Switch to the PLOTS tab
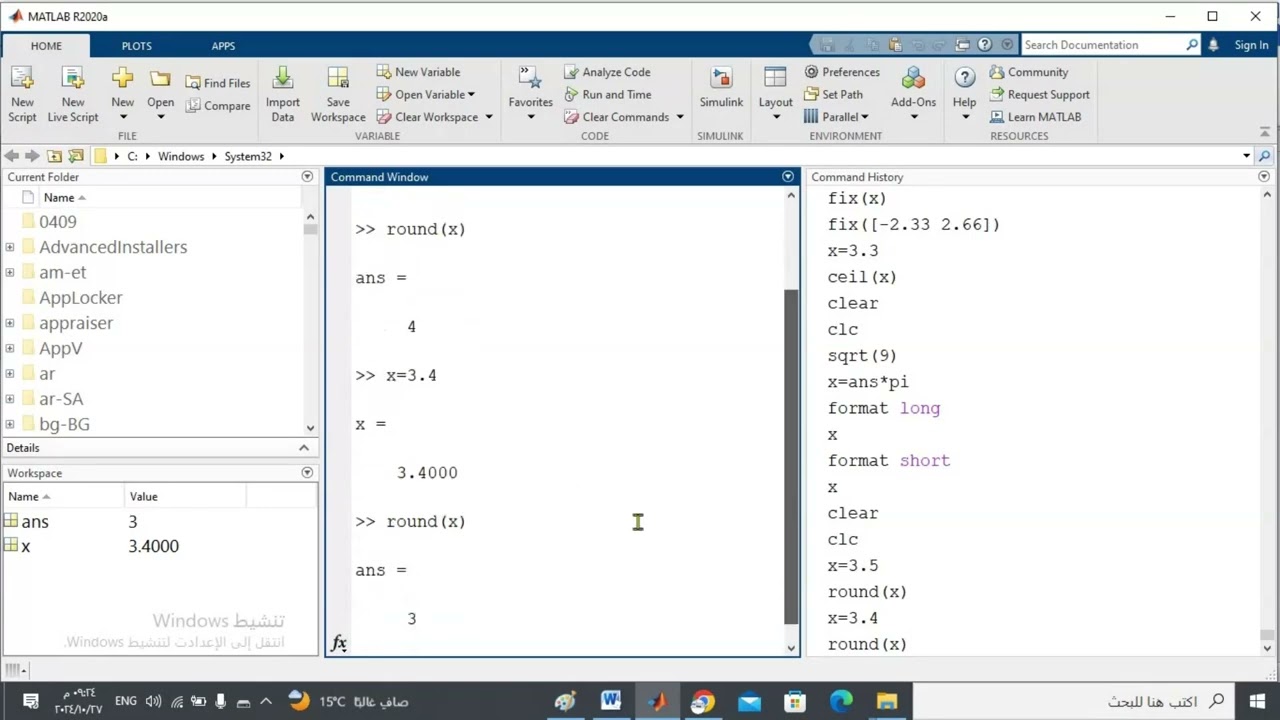Image resolution: width=1280 pixels, height=720 pixels. 137,46
